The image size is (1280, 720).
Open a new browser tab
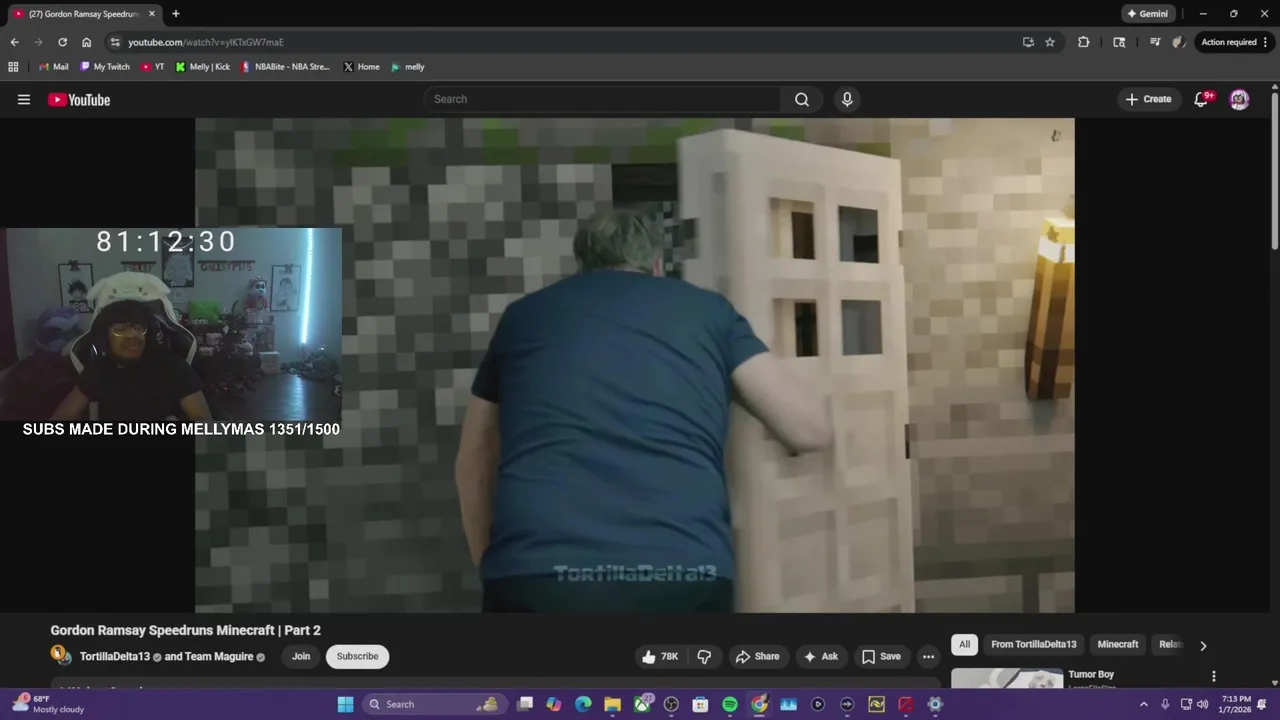[x=176, y=14]
